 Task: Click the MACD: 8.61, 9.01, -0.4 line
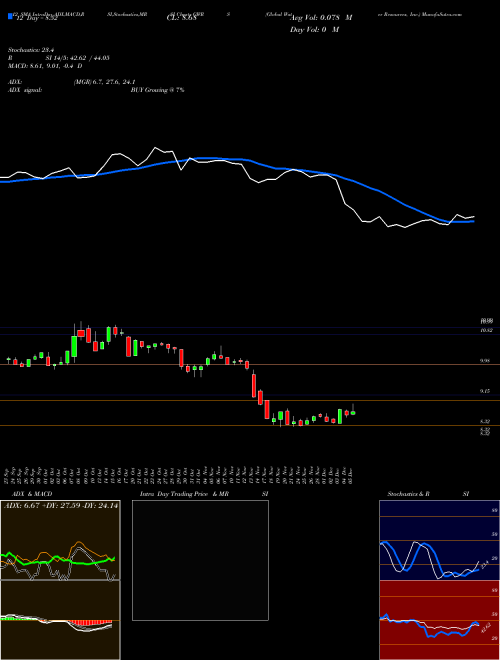coord(45,66)
